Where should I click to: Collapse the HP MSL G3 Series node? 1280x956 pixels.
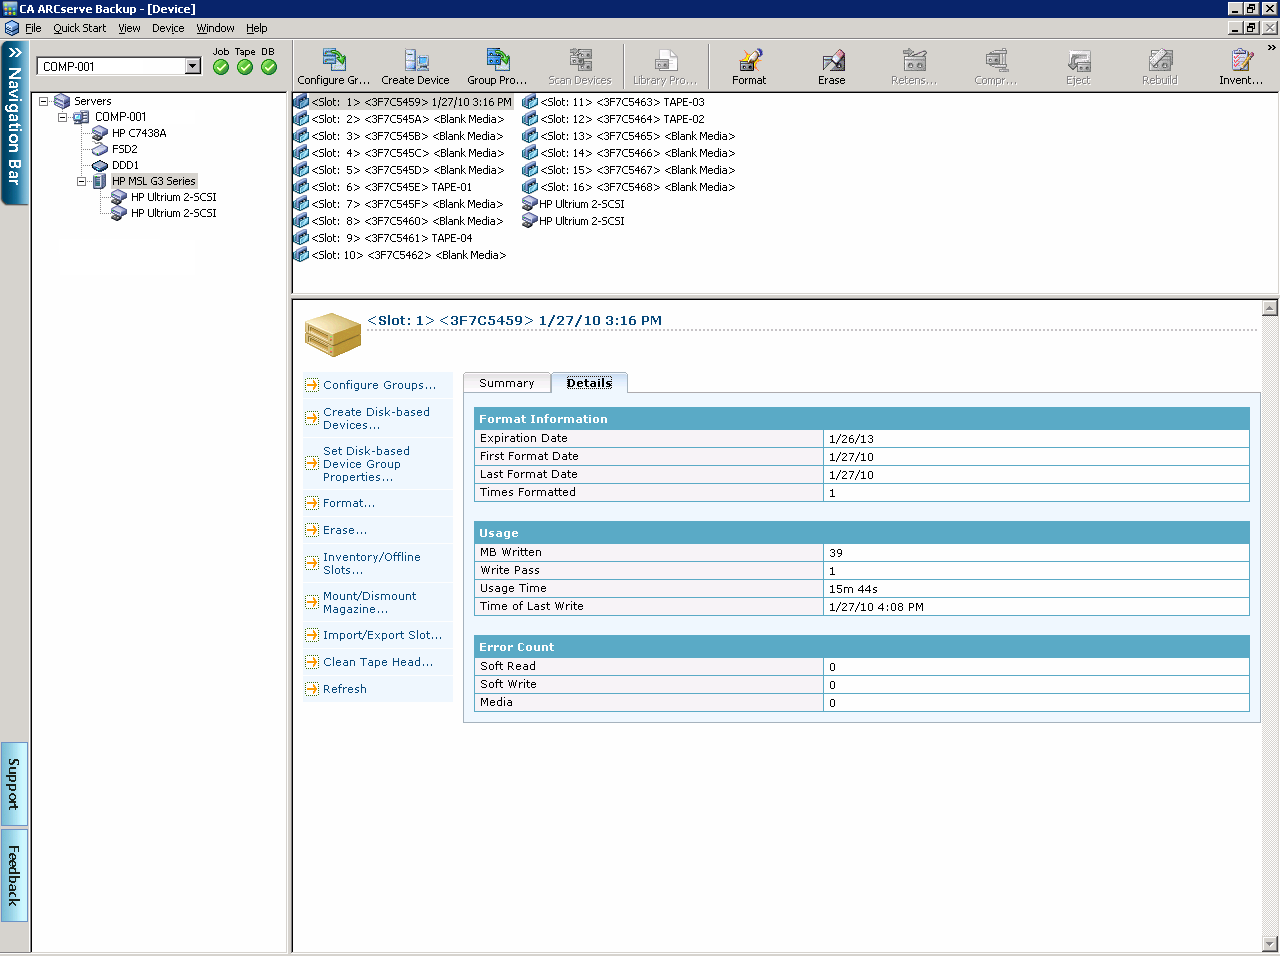(82, 181)
